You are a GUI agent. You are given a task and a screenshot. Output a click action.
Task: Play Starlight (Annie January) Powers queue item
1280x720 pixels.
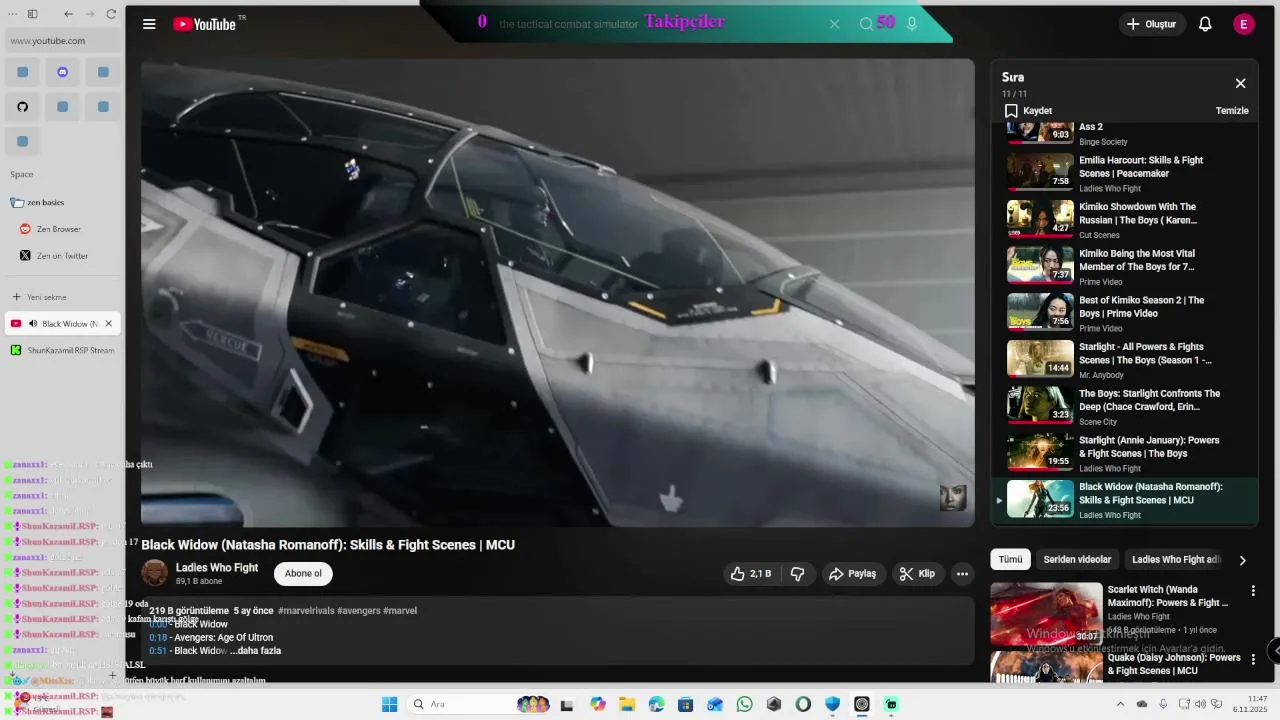(1125, 453)
